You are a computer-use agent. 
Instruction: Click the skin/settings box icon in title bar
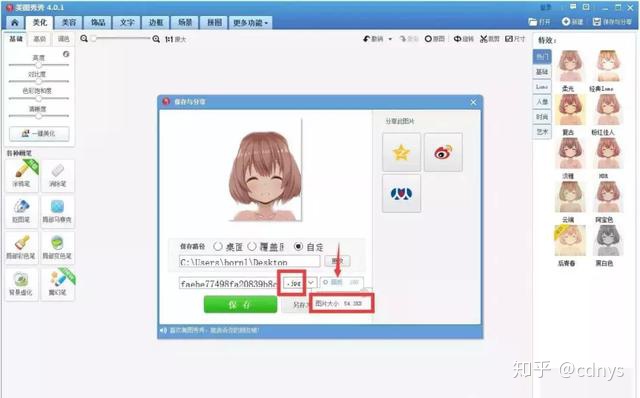(586, 7)
